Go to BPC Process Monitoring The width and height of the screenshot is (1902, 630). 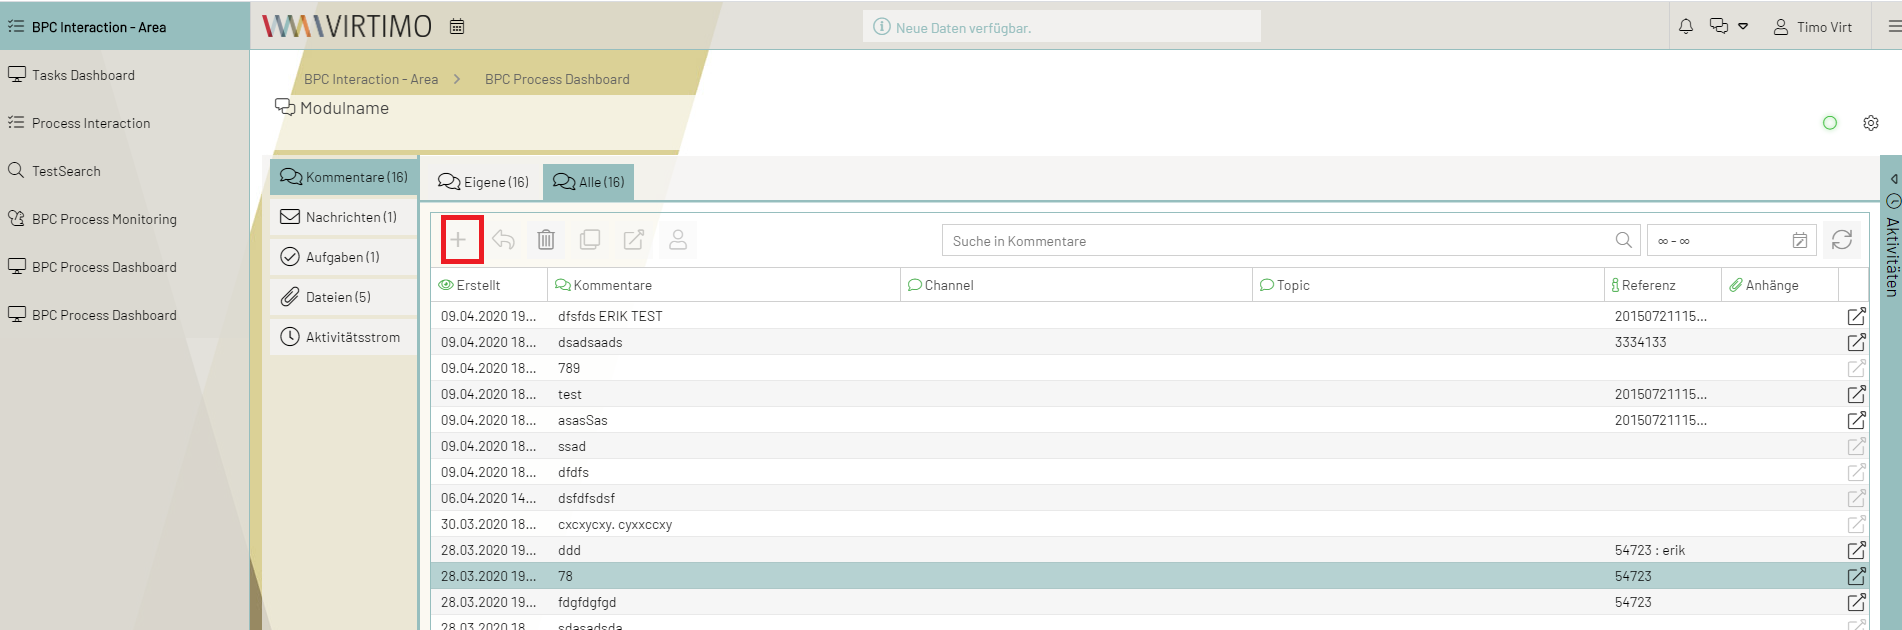pyautogui.click(x=104, y=219)
